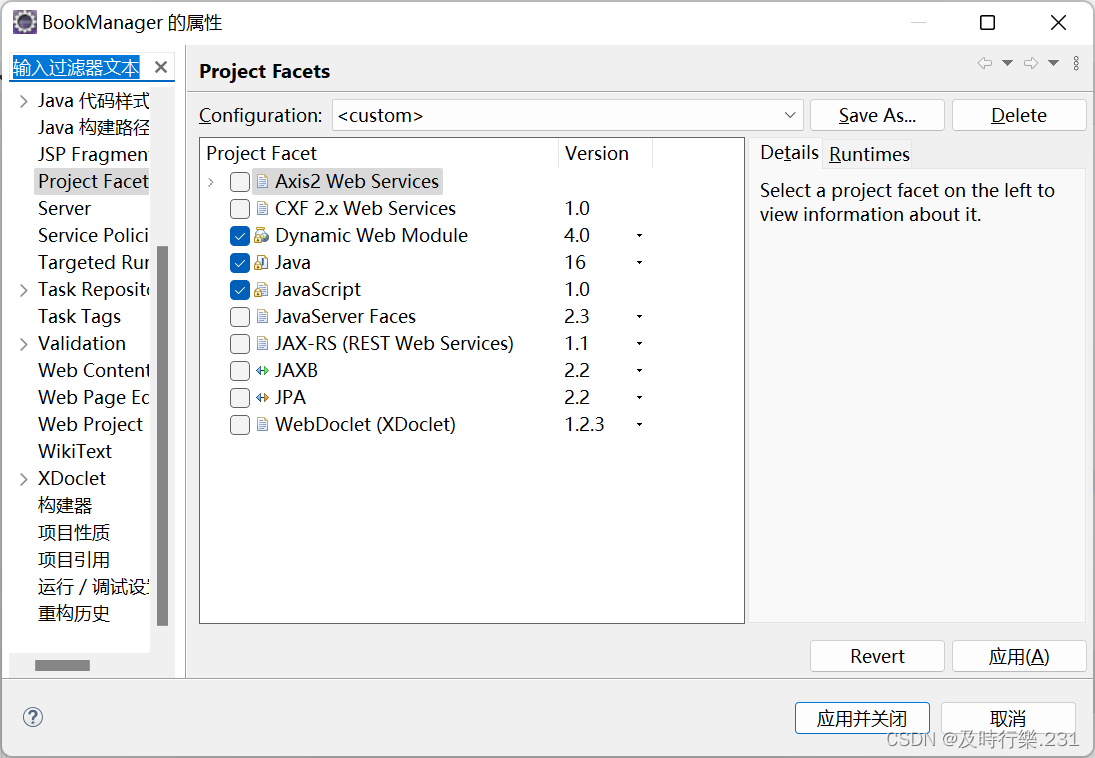The image size is (1095, 758).
Task: Check the CXF 2.x Web Services facet
Action: [x=240, y=209]
